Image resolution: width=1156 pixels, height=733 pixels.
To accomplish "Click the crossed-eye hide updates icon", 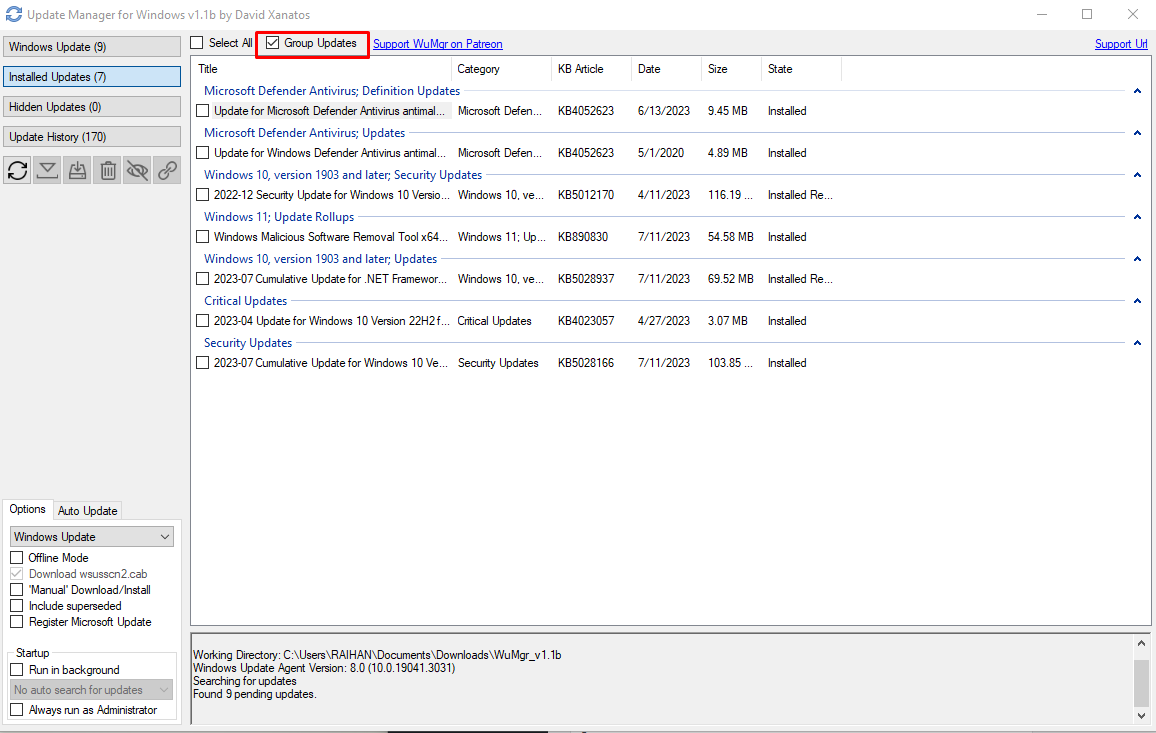I will (138, 170).
